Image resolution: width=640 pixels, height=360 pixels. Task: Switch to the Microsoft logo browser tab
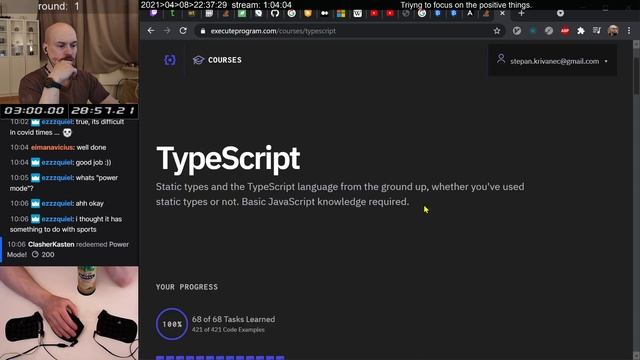click(341, 13)
